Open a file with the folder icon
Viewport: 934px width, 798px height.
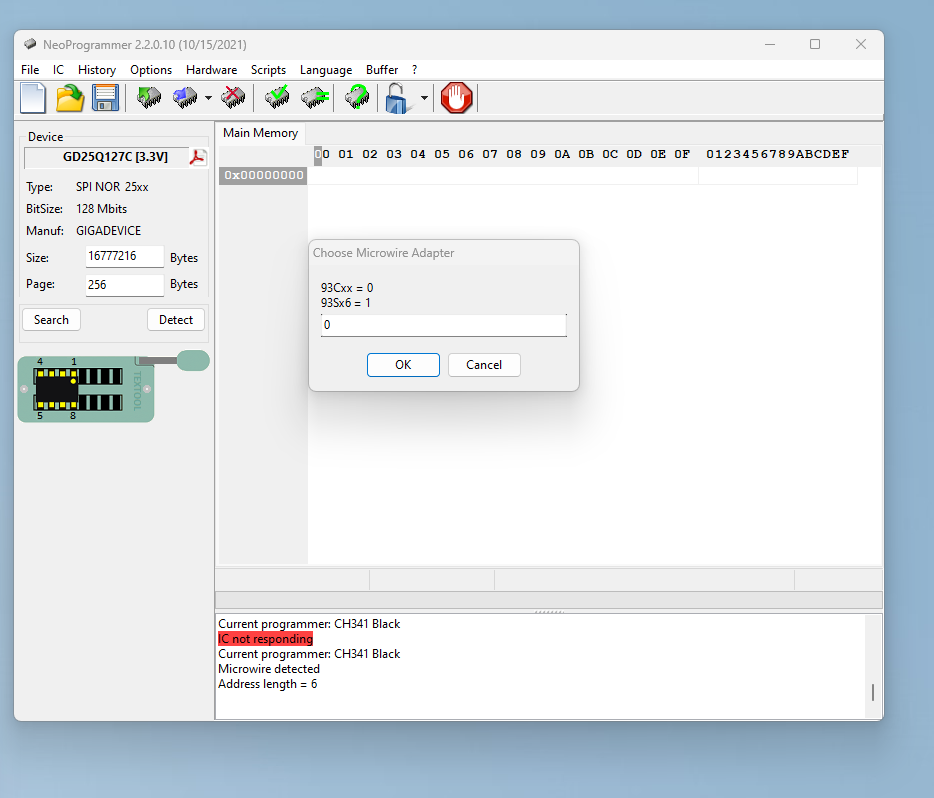point(70,98)
